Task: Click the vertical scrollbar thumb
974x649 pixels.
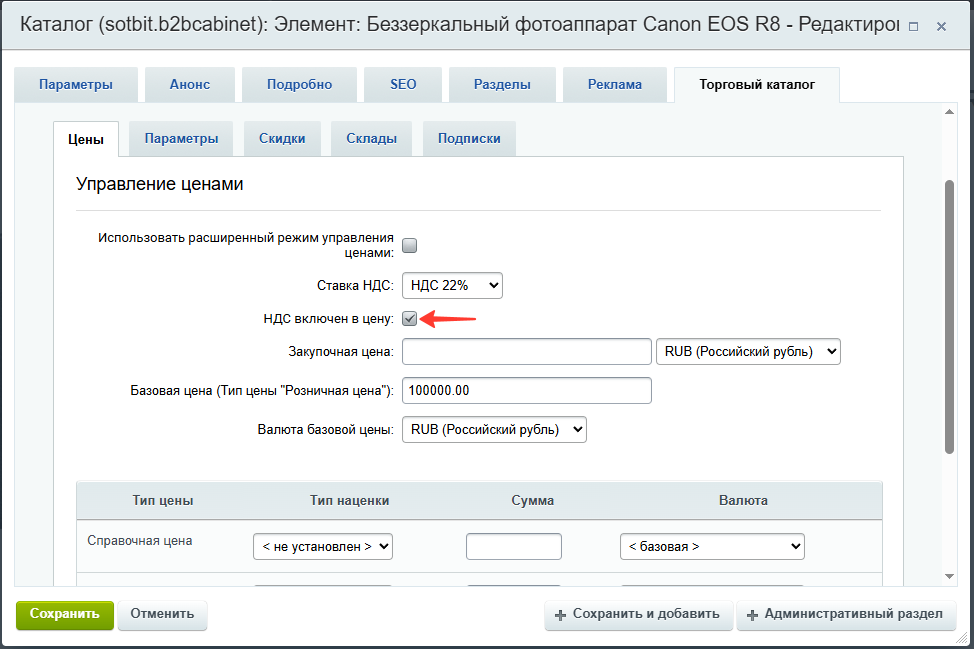Action: coord(949,317)
